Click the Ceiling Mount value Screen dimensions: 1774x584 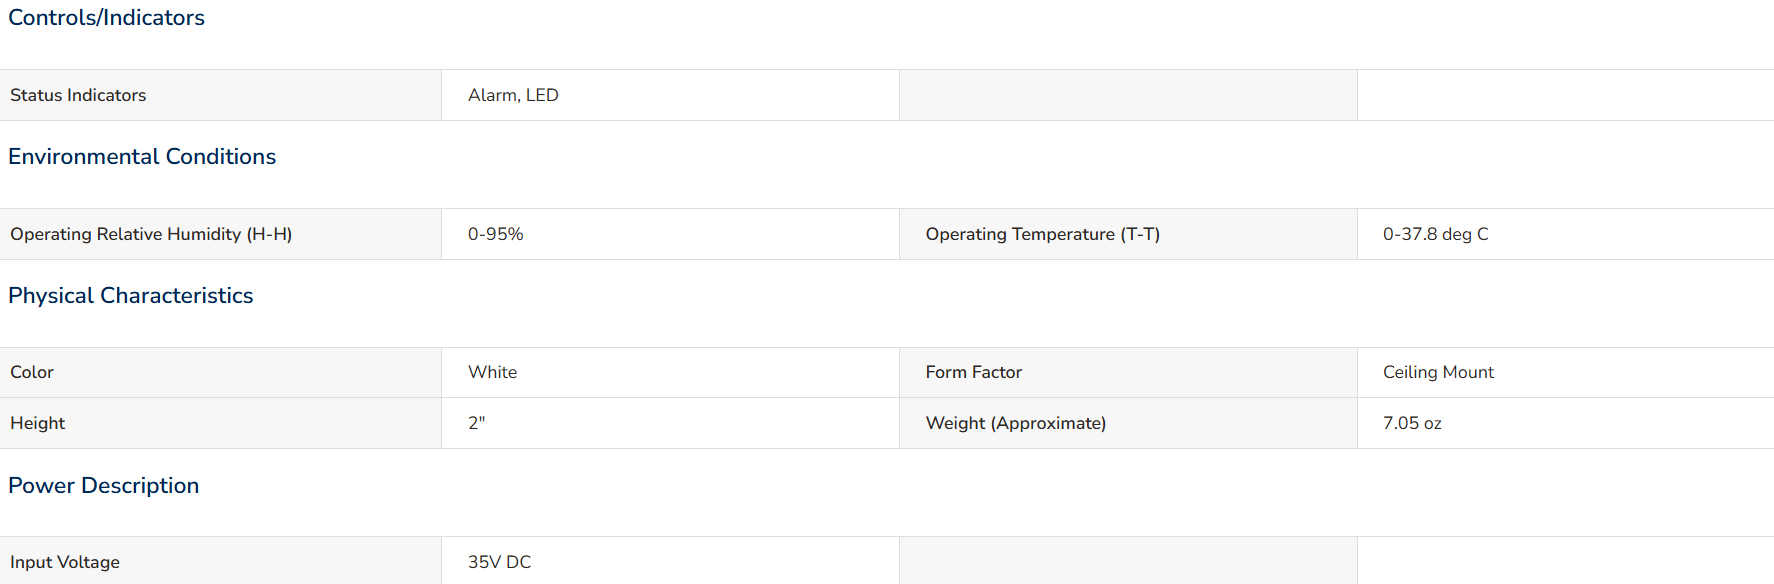[x=1438, y=372]
